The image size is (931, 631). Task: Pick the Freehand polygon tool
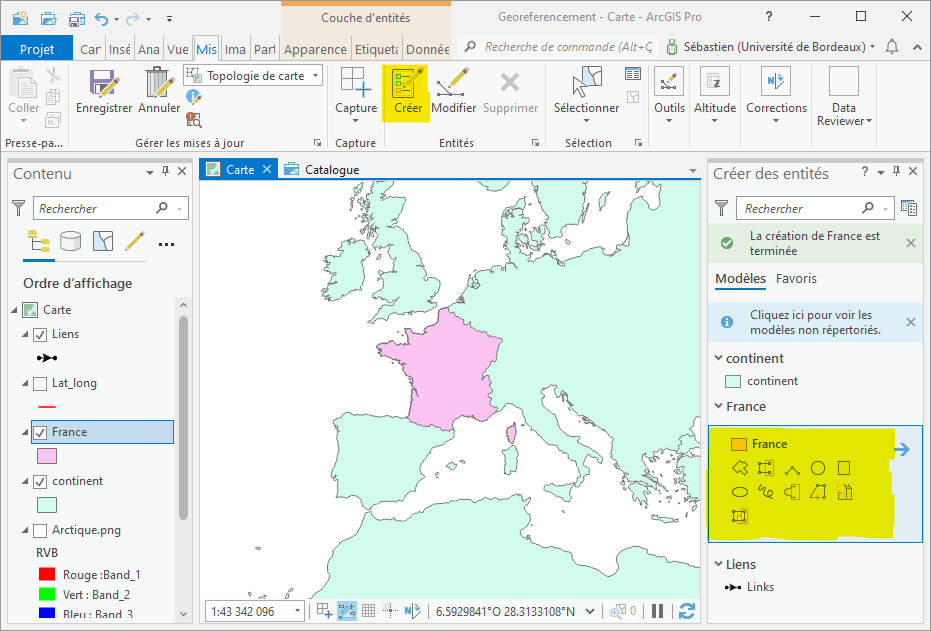coord(766,491)
